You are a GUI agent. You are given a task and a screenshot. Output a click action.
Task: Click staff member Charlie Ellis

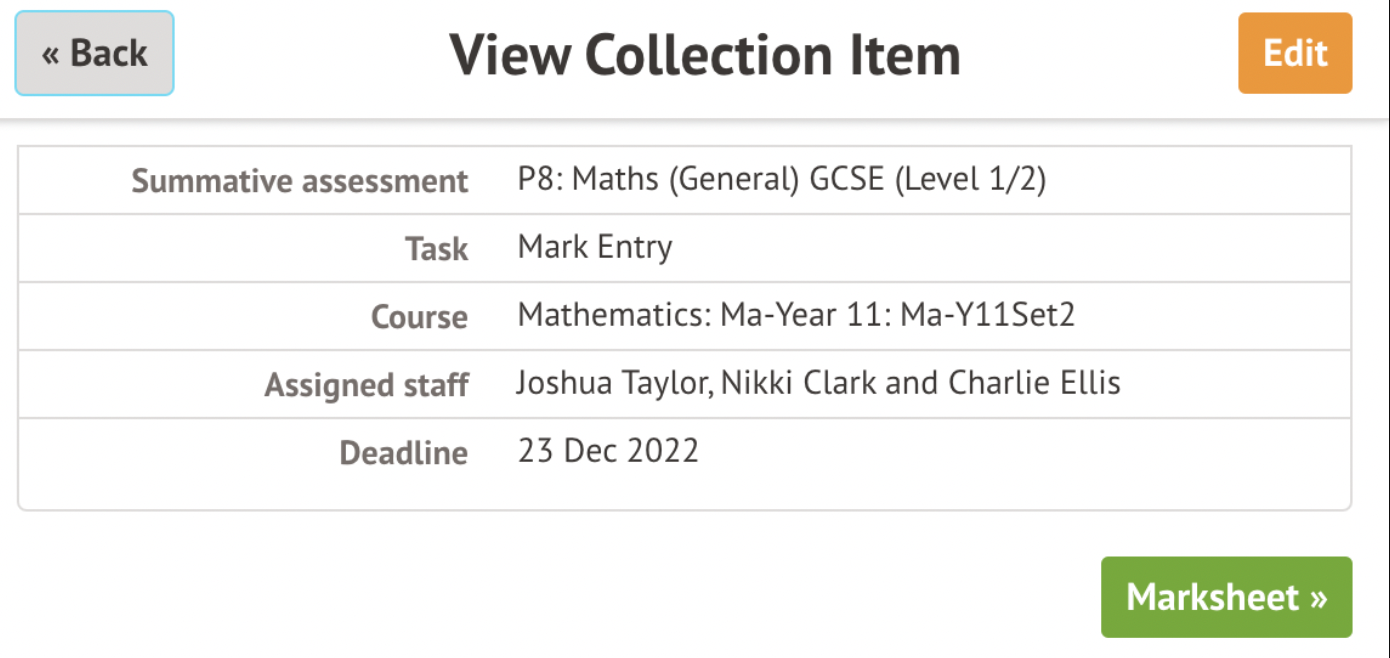(1034, 383)
